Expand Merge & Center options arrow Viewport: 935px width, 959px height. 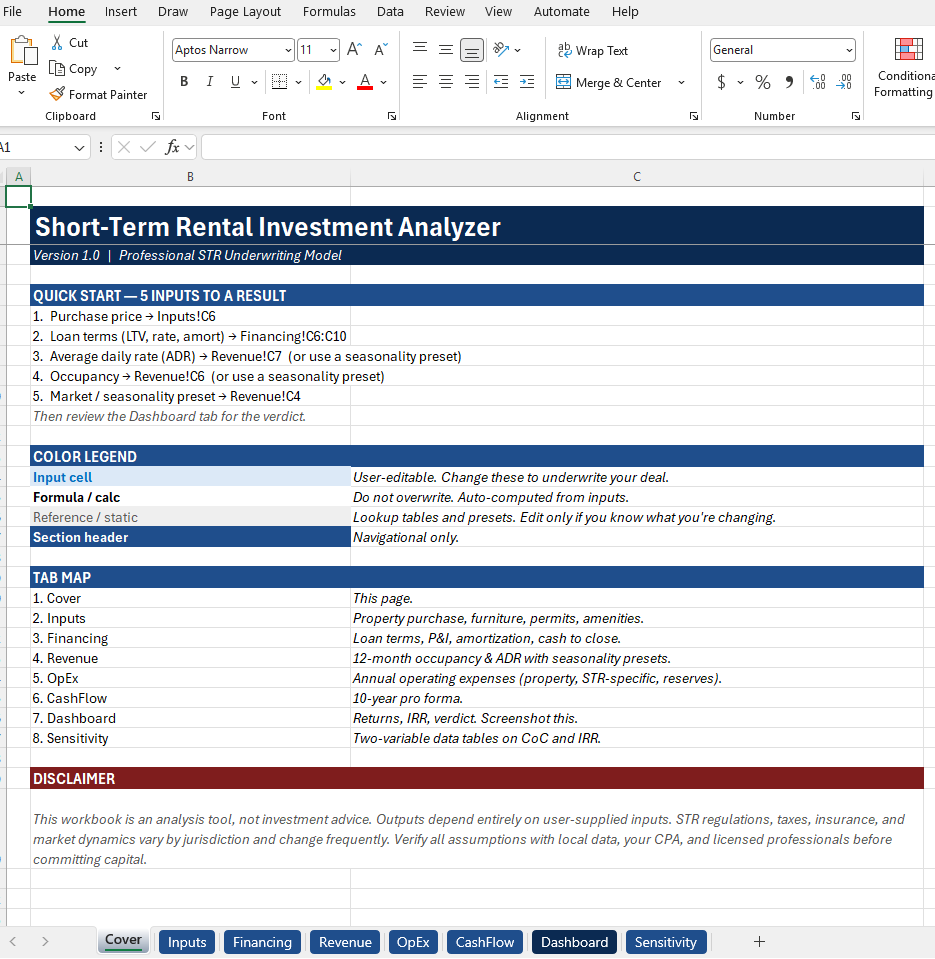[681, 82]
